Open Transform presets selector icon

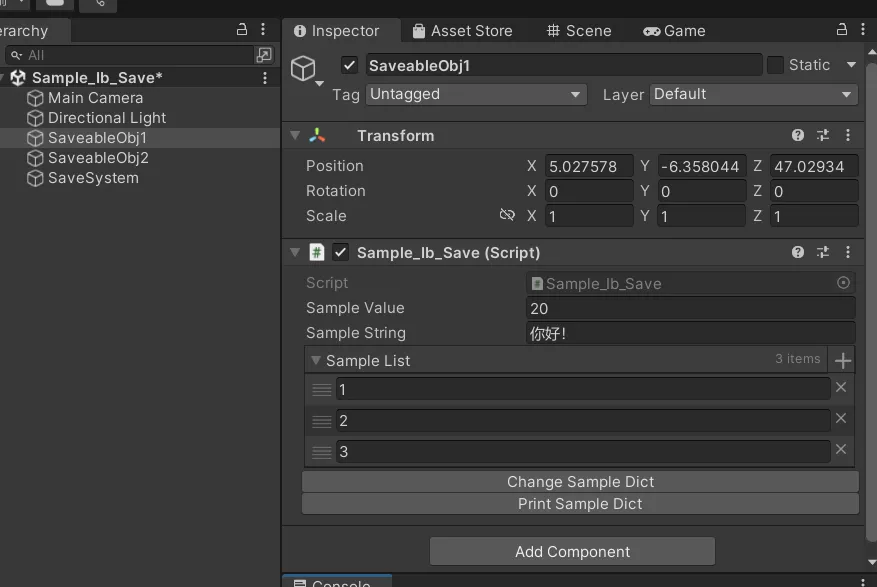click(x=823, y=135)
